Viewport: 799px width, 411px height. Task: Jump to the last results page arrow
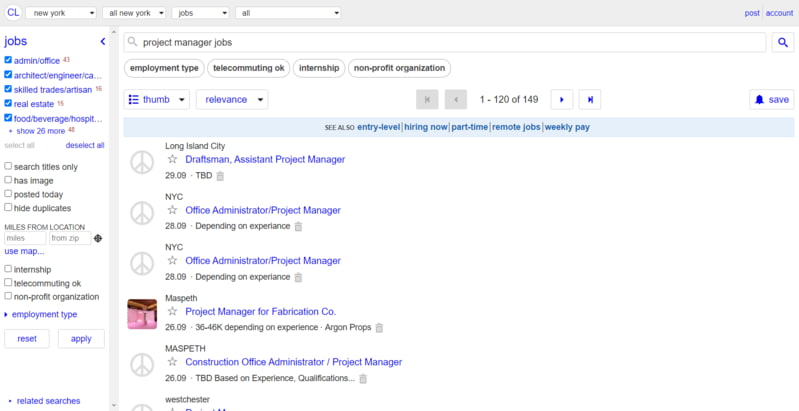coord(590,99)
